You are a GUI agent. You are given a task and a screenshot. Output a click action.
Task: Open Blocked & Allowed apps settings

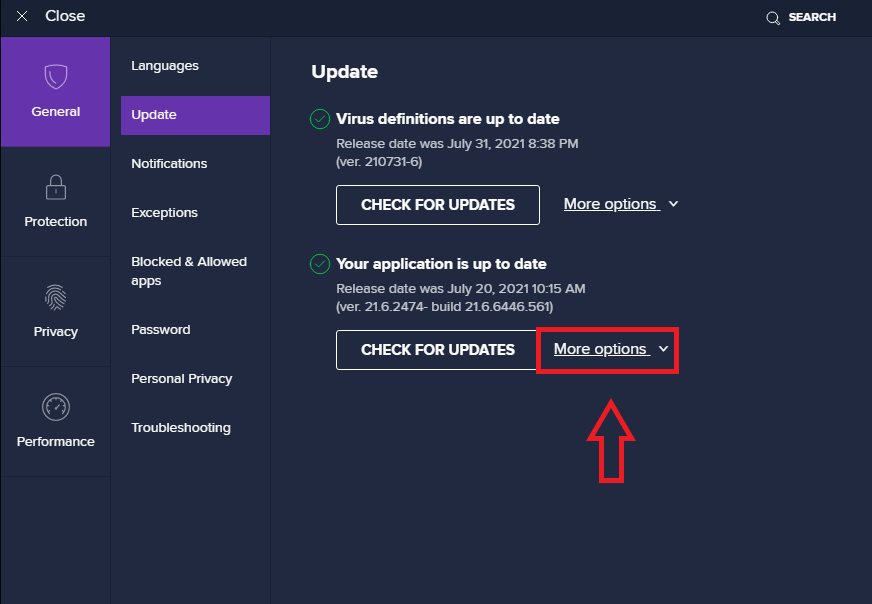coord(189,271)
